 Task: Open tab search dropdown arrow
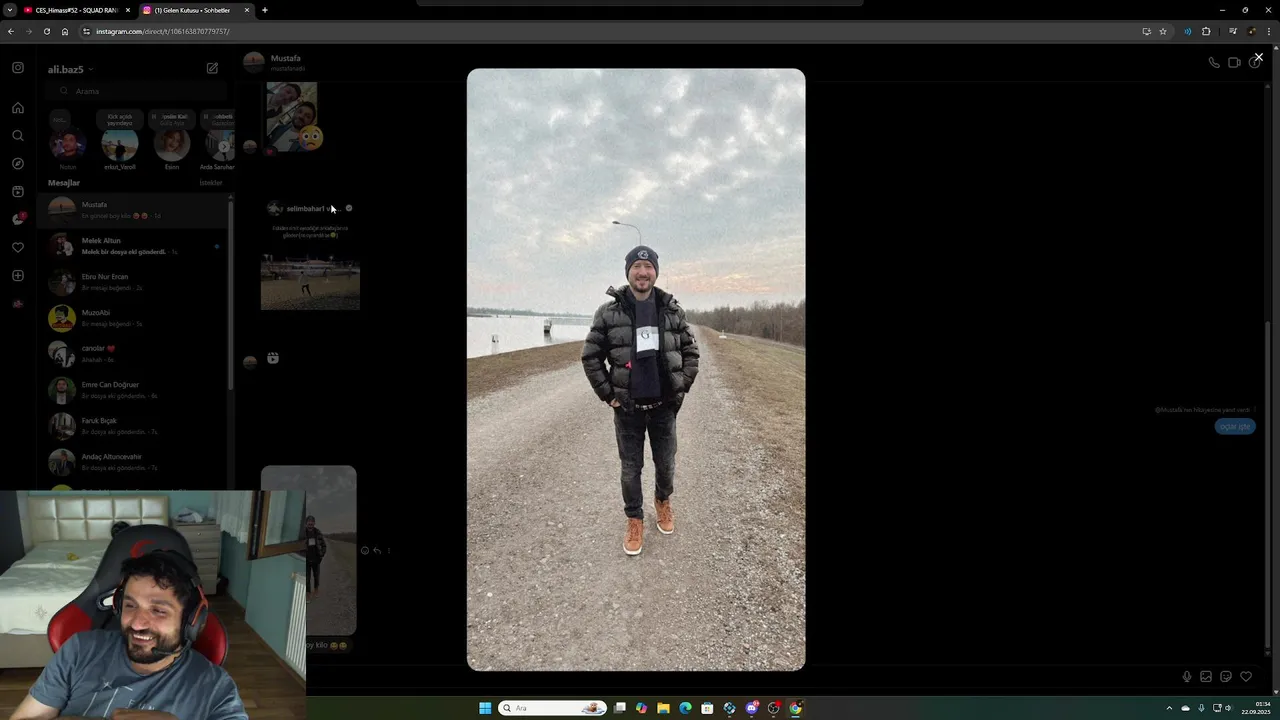(9, 10)
